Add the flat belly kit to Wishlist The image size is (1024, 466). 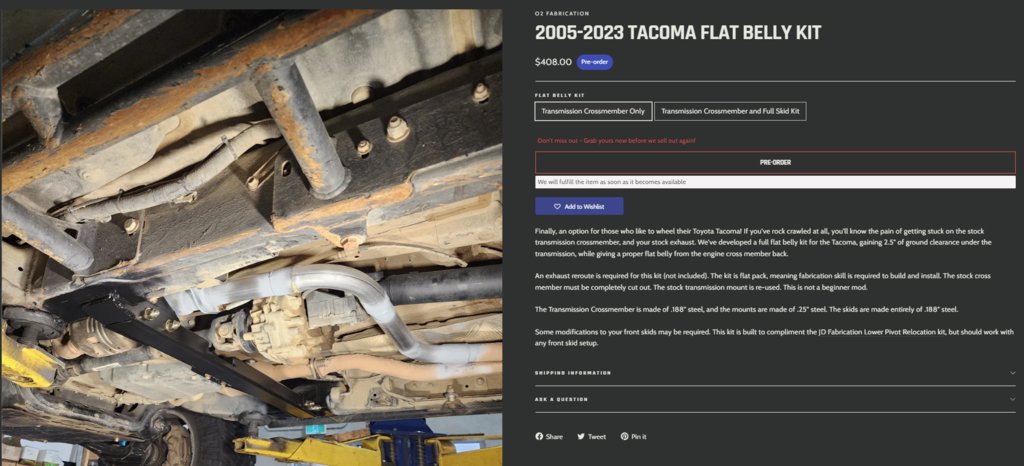pos(579,206)
